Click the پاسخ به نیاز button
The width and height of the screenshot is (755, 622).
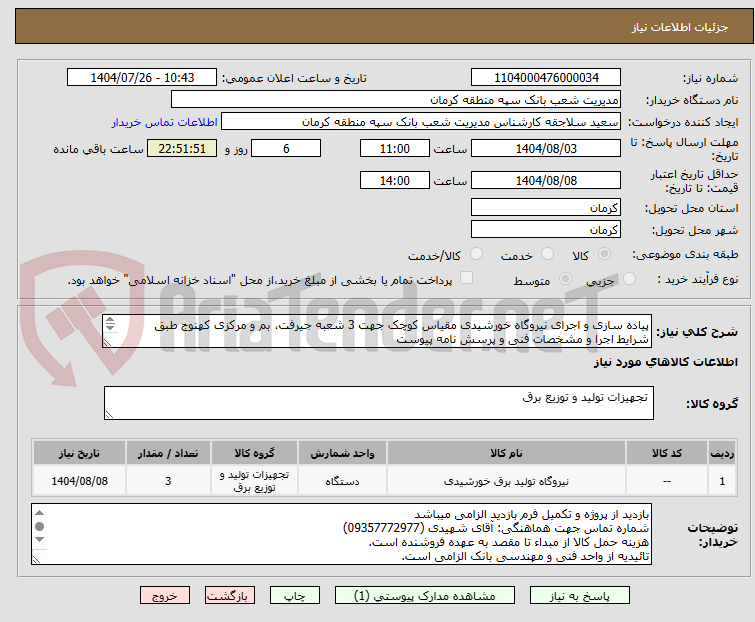coord(580,596)
